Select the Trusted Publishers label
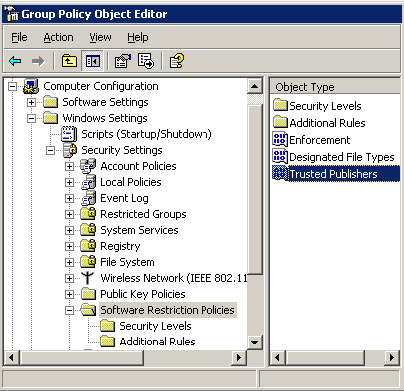The height and width of the screenshot is (391, 404). 333,174
